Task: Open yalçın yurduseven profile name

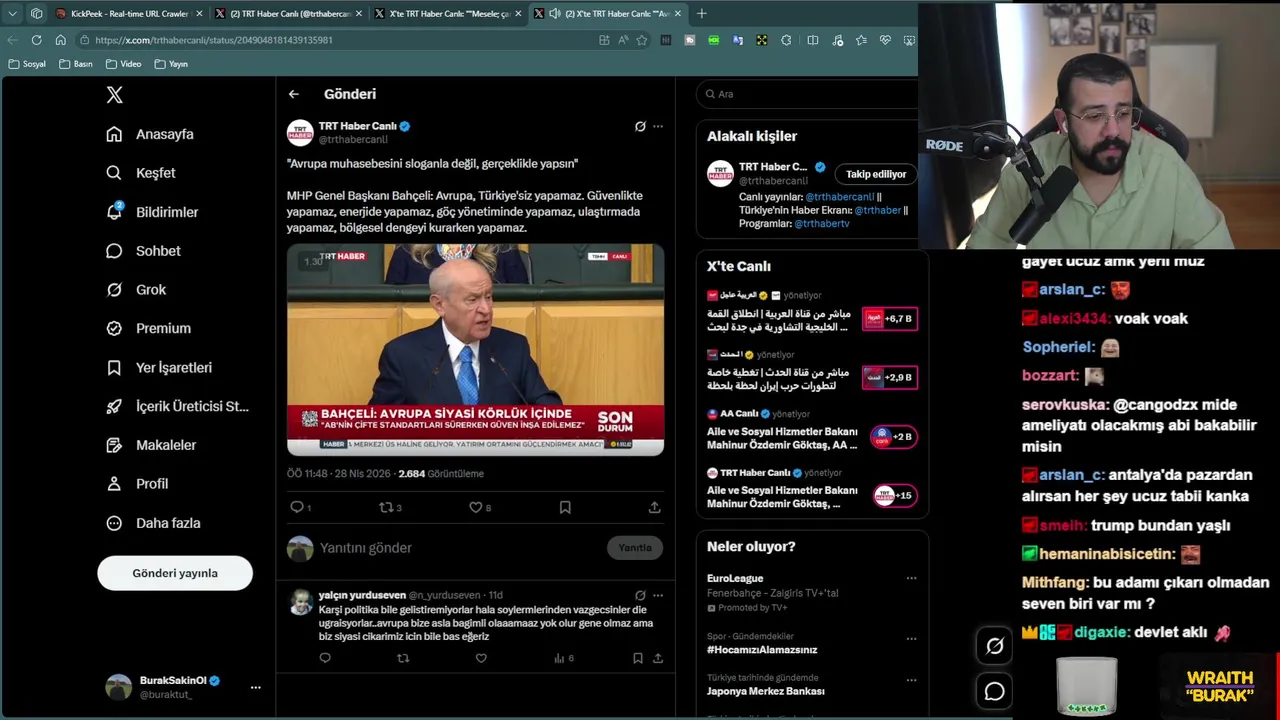Action: 362,595
